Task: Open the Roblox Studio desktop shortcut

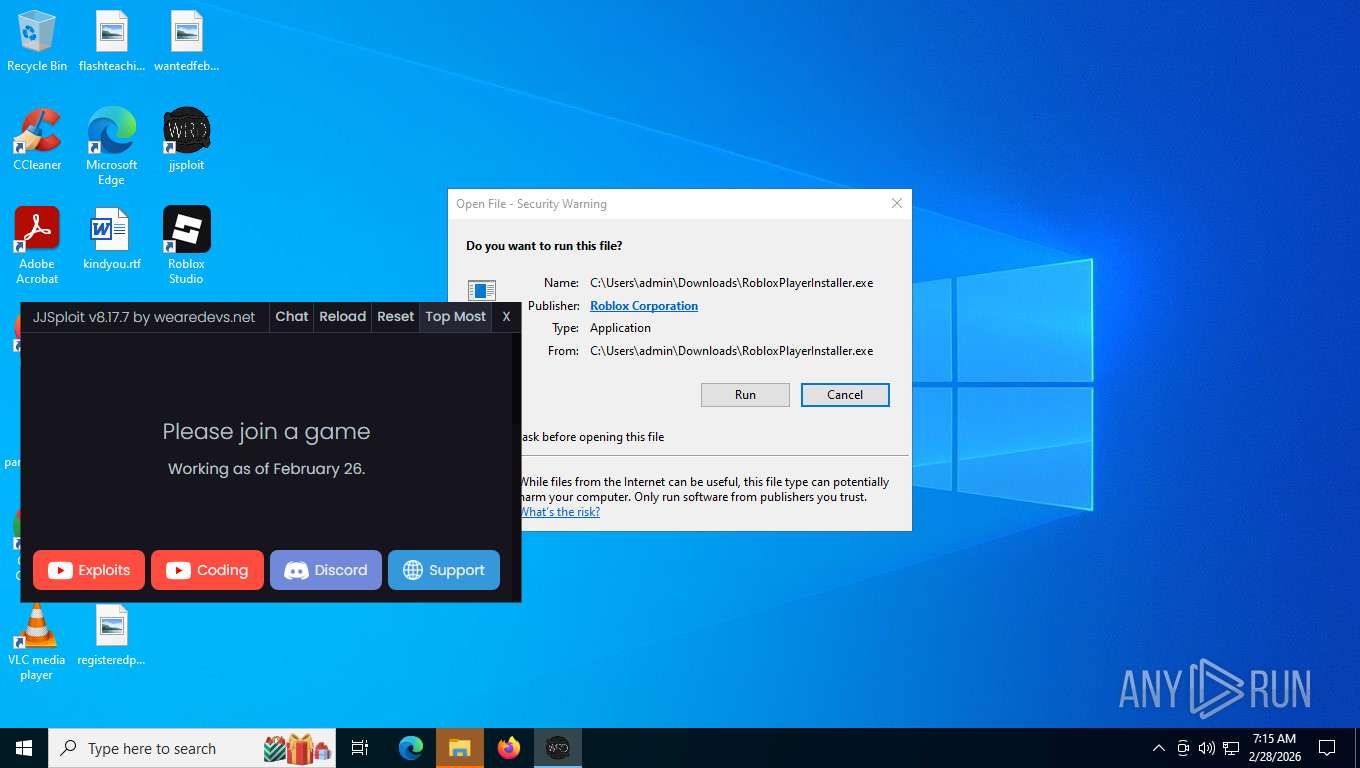Action: click(186, 245)
